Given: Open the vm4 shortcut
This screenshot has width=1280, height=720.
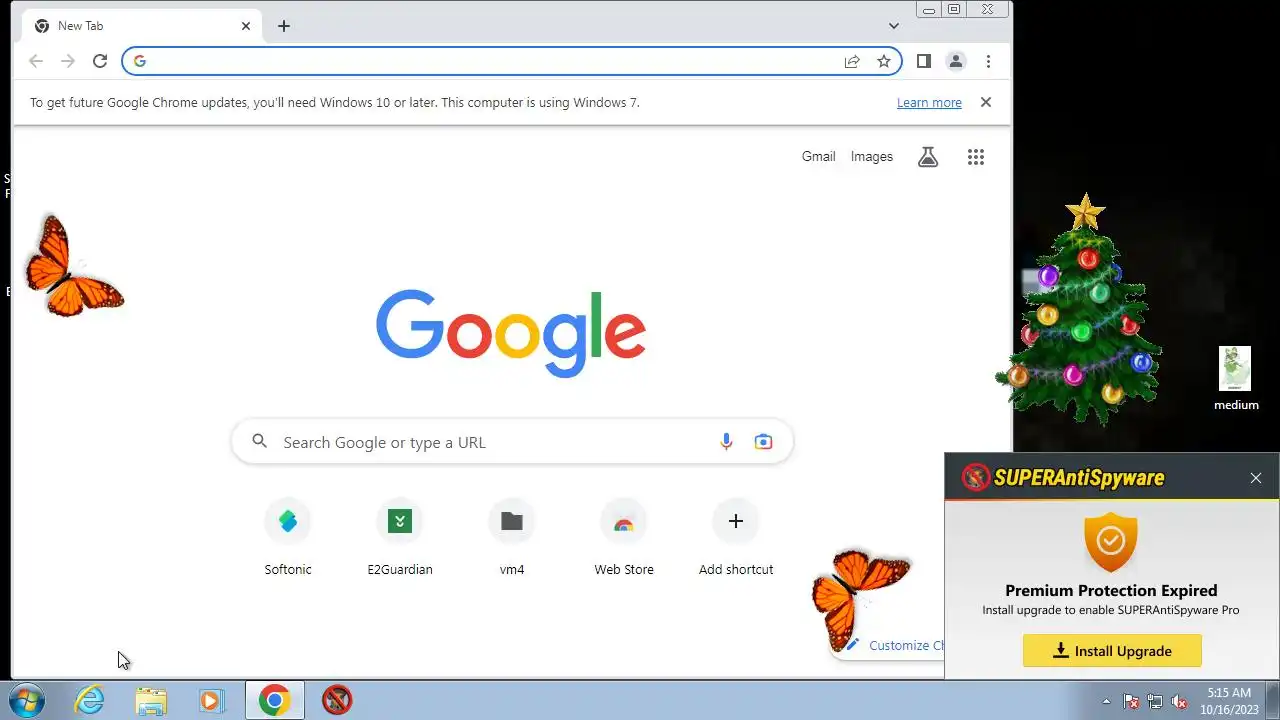Looking at the screenshot, I should coord(512,538).
